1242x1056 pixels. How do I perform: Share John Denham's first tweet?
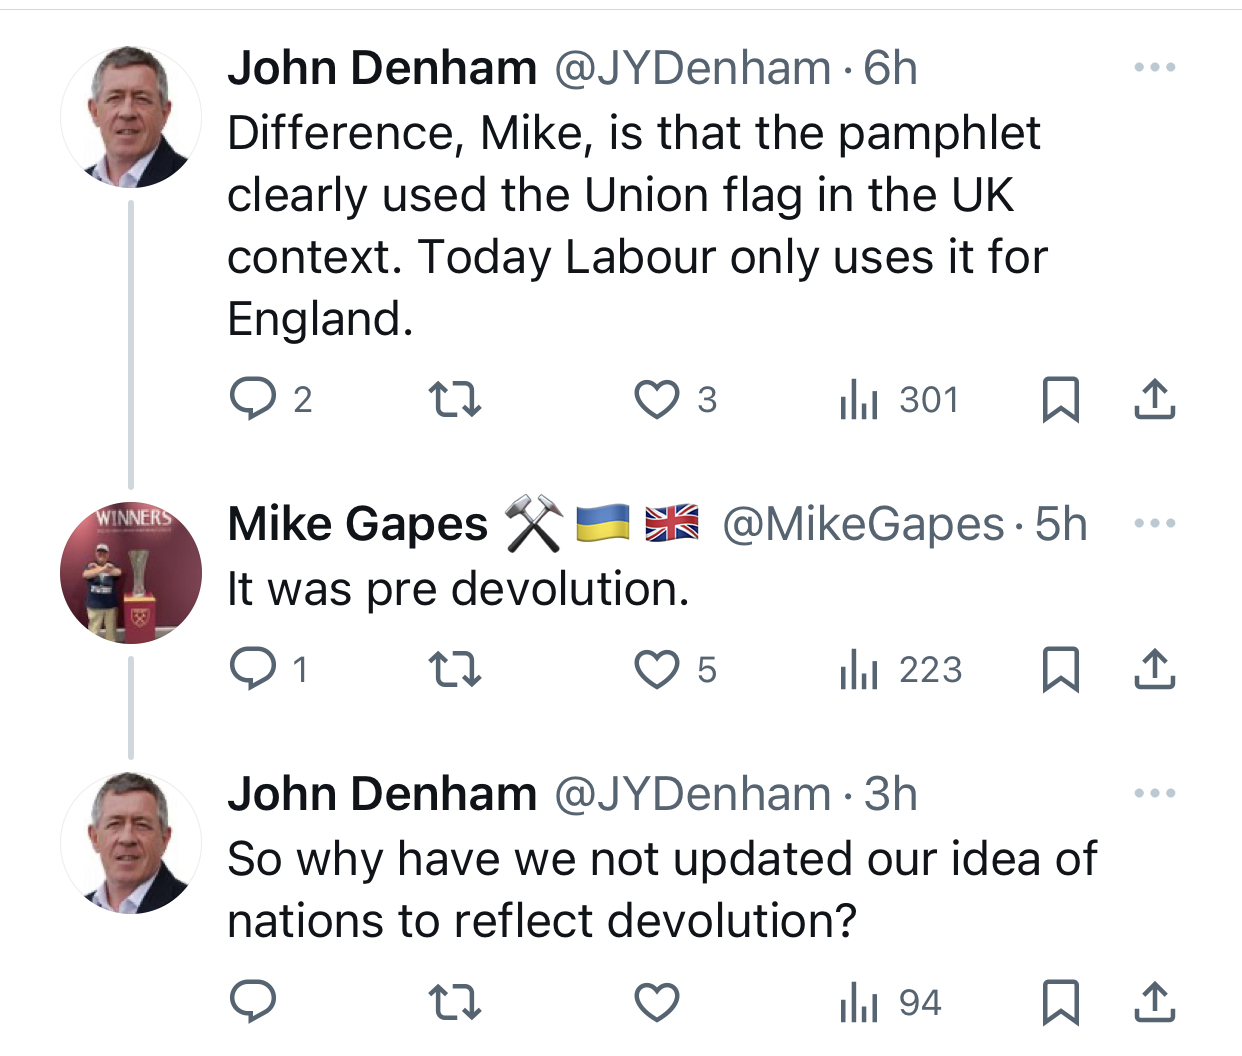click(1154, 400)
